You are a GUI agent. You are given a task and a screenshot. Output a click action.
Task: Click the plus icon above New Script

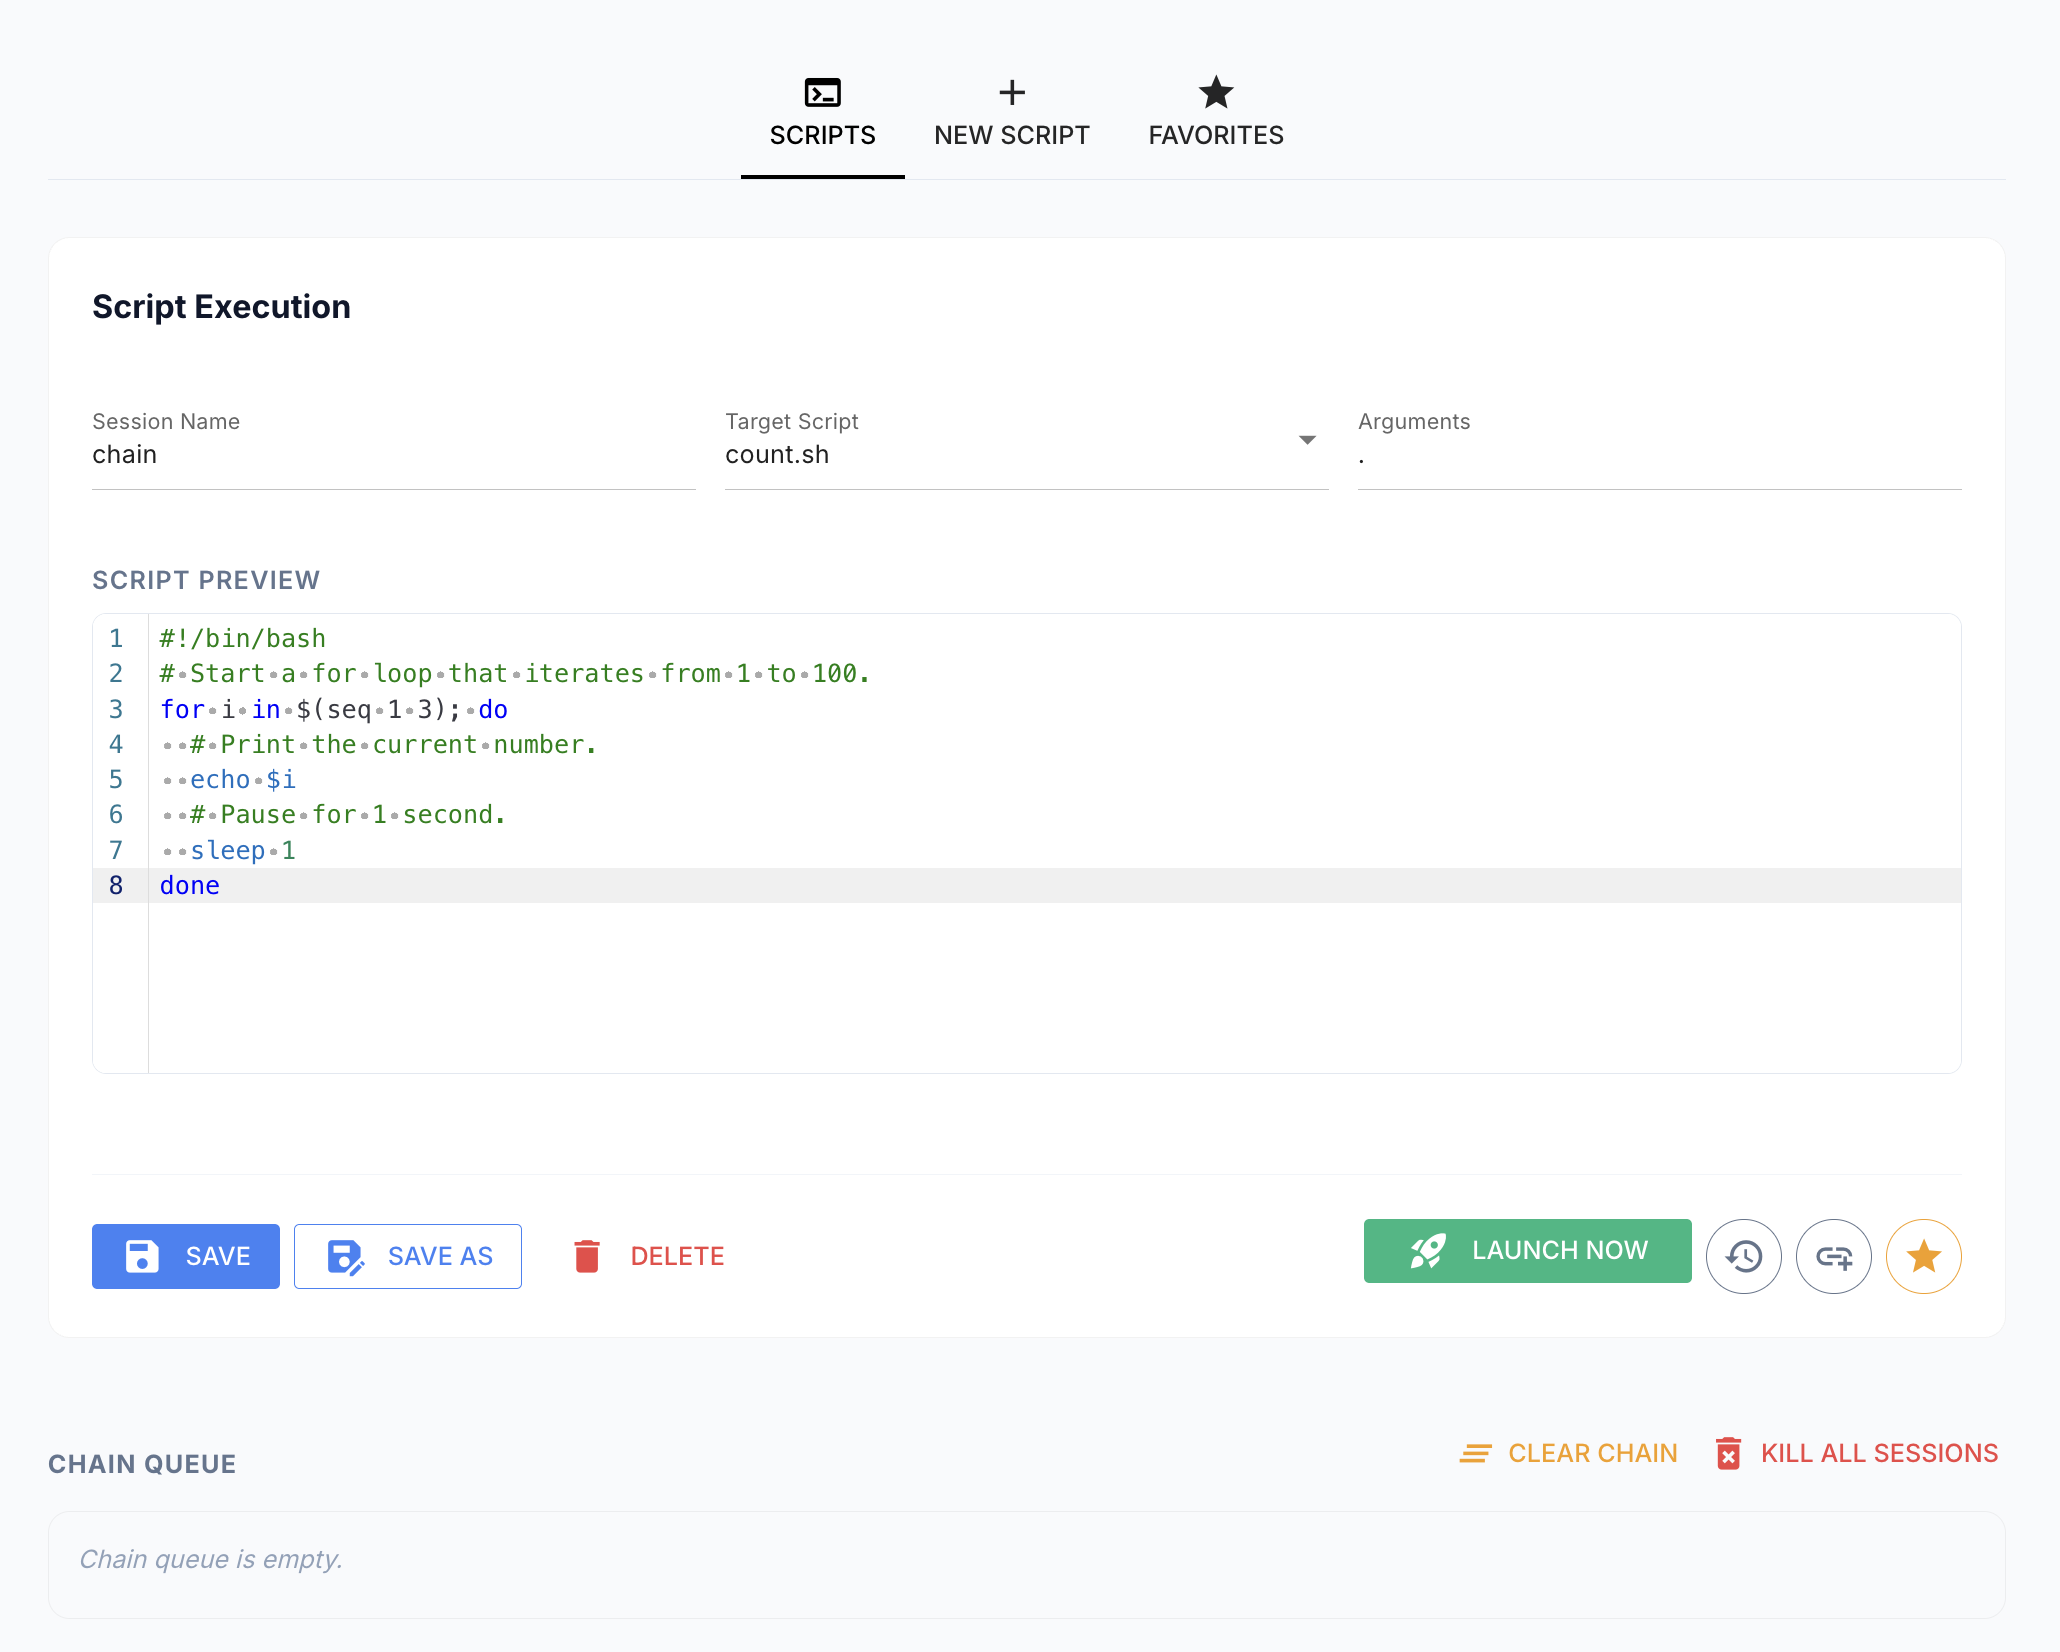(x=1012, y=93)
